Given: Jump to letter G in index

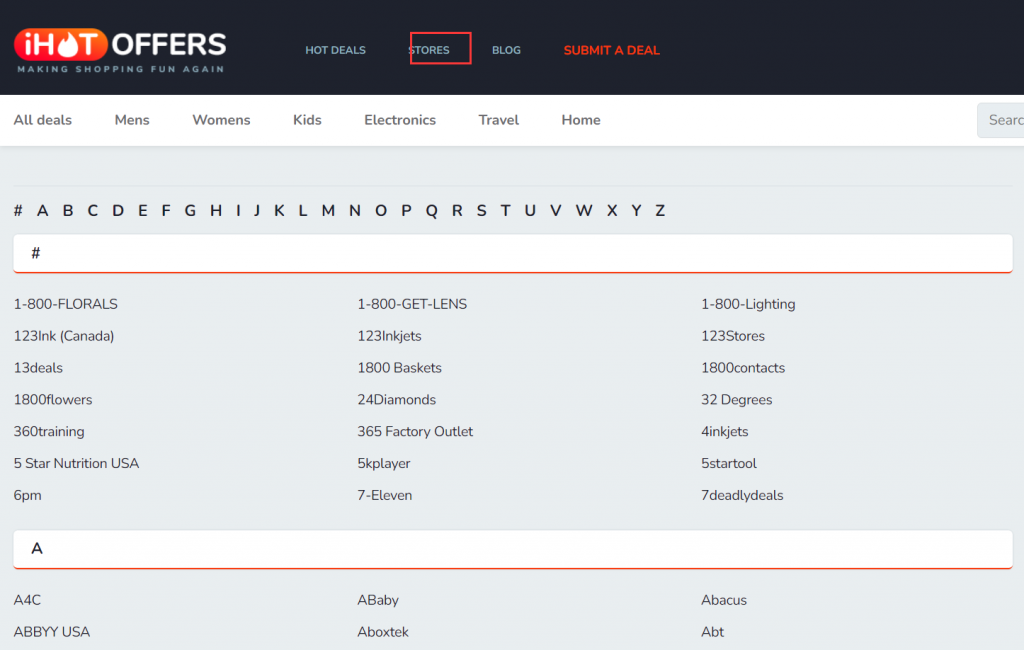Looking at the screenshot, I should coord(190,210).
